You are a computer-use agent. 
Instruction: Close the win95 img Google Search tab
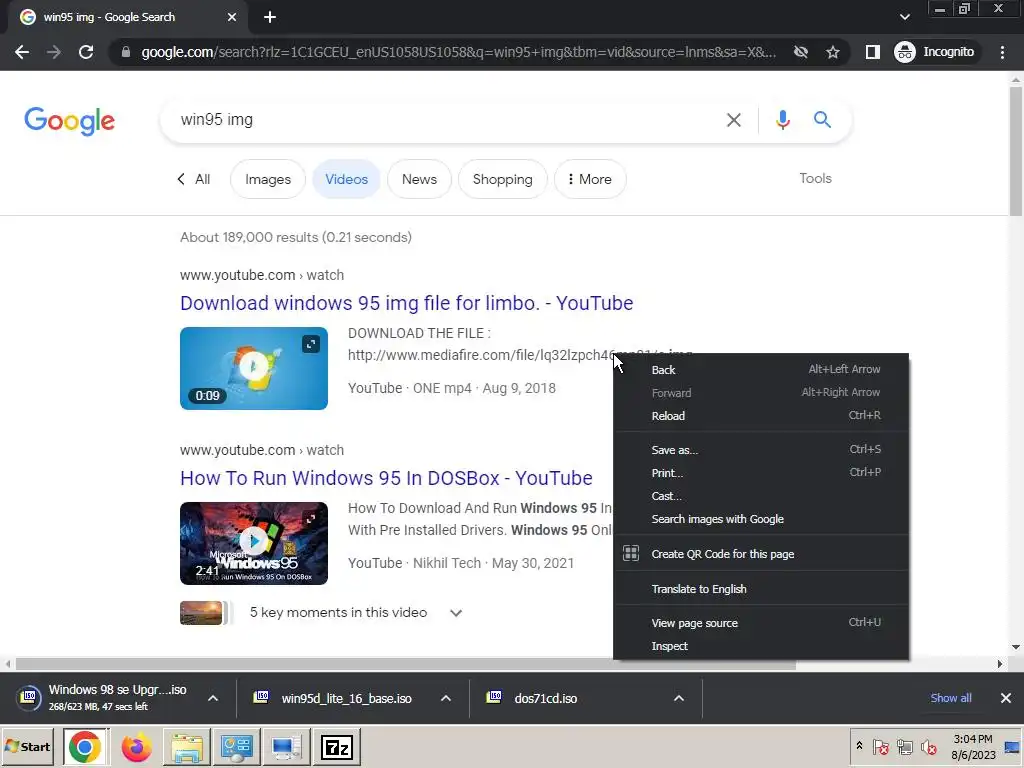click(x=232, y=18)
